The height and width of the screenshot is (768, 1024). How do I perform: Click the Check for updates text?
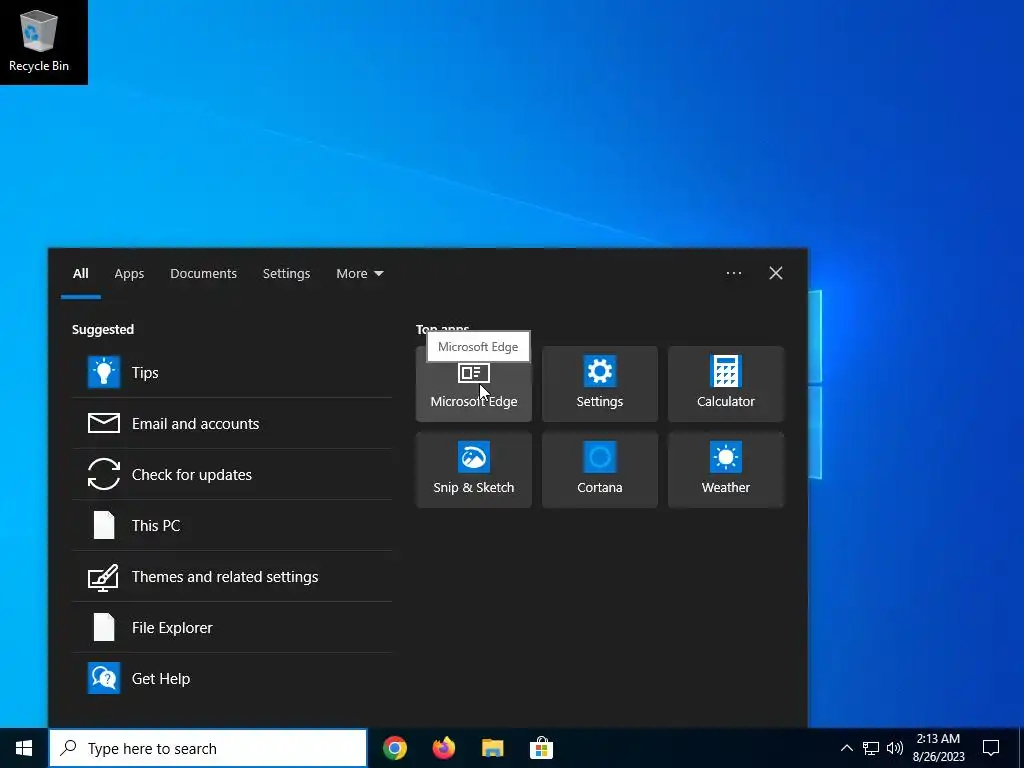(x=192, y=475)
